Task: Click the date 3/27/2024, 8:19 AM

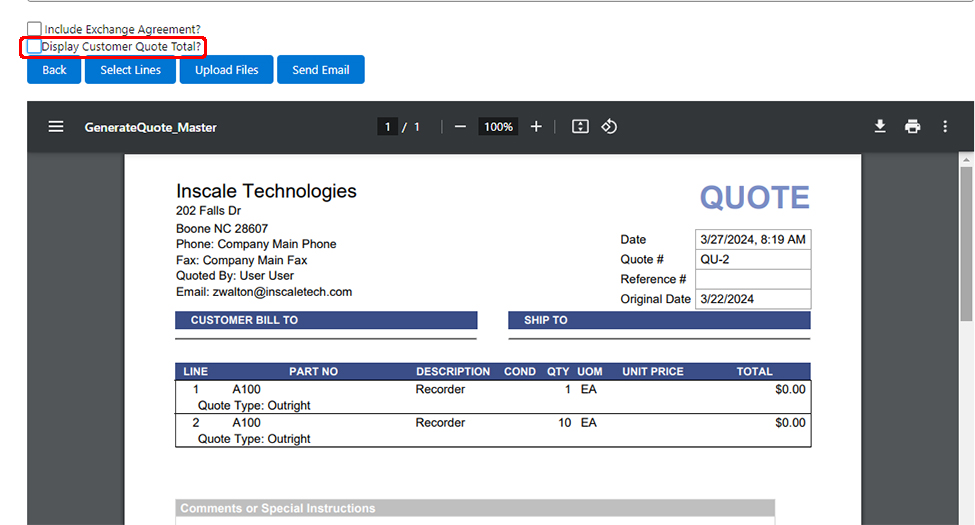Action: click(x=753, y=239)
